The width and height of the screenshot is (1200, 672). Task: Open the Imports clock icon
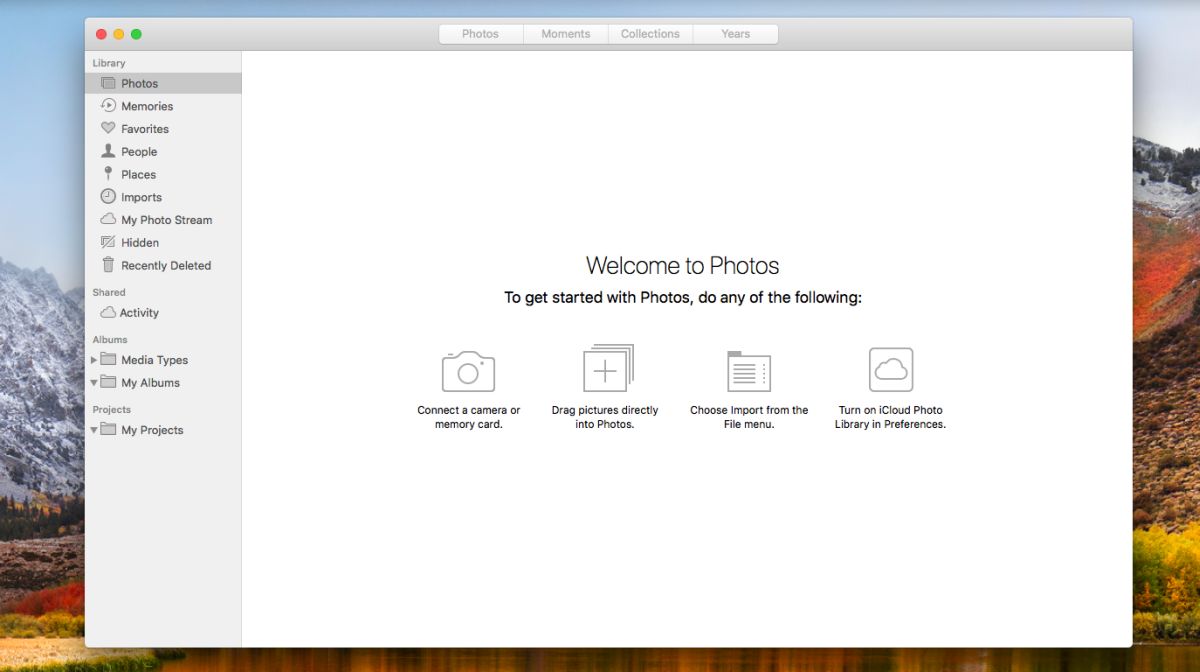108,197
